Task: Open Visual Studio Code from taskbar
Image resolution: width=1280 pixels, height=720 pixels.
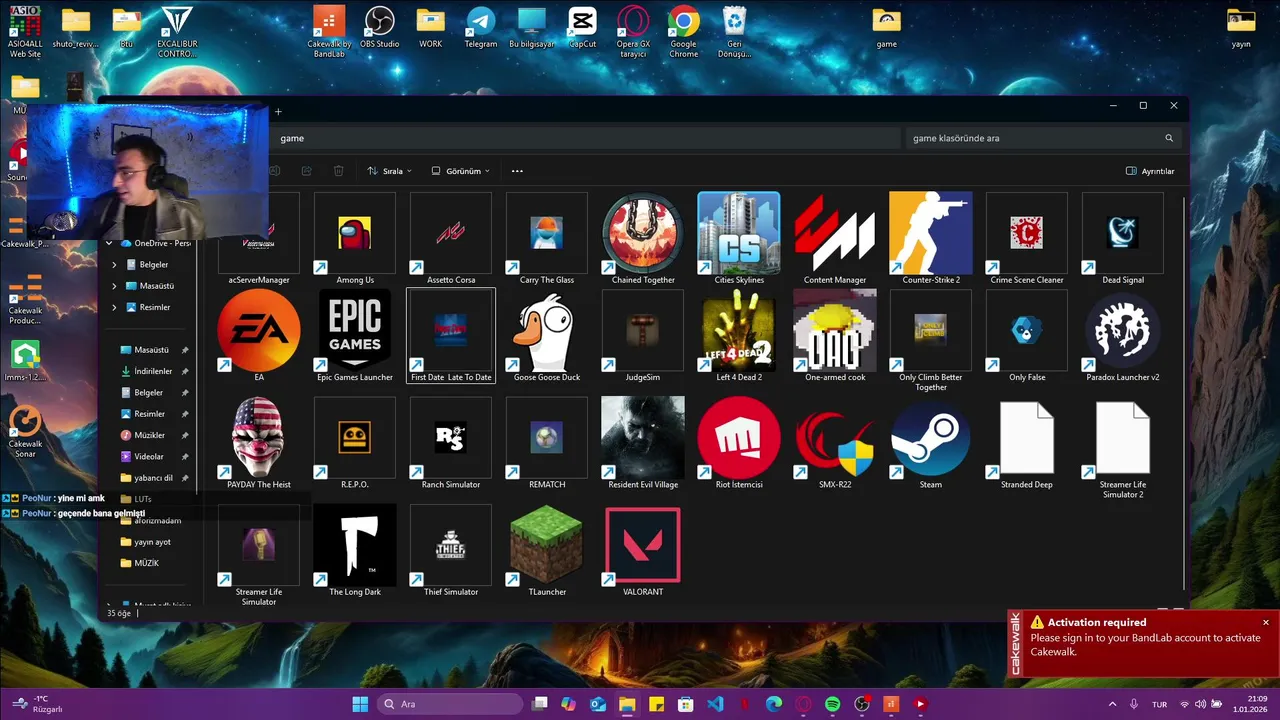Action: click(715, 704)
